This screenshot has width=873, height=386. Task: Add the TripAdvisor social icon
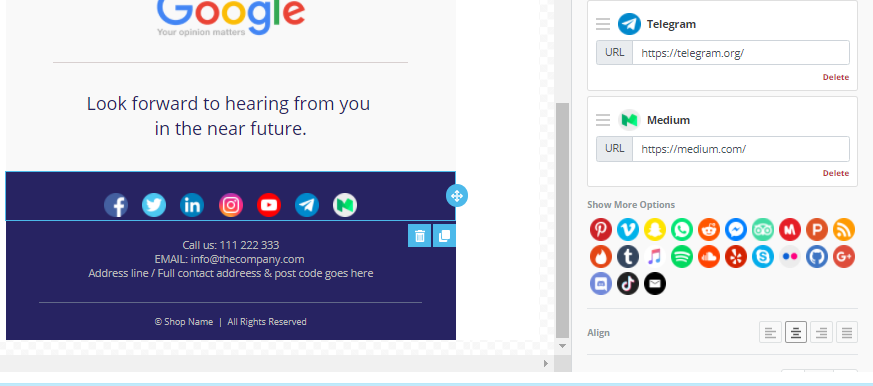point(763,229)
